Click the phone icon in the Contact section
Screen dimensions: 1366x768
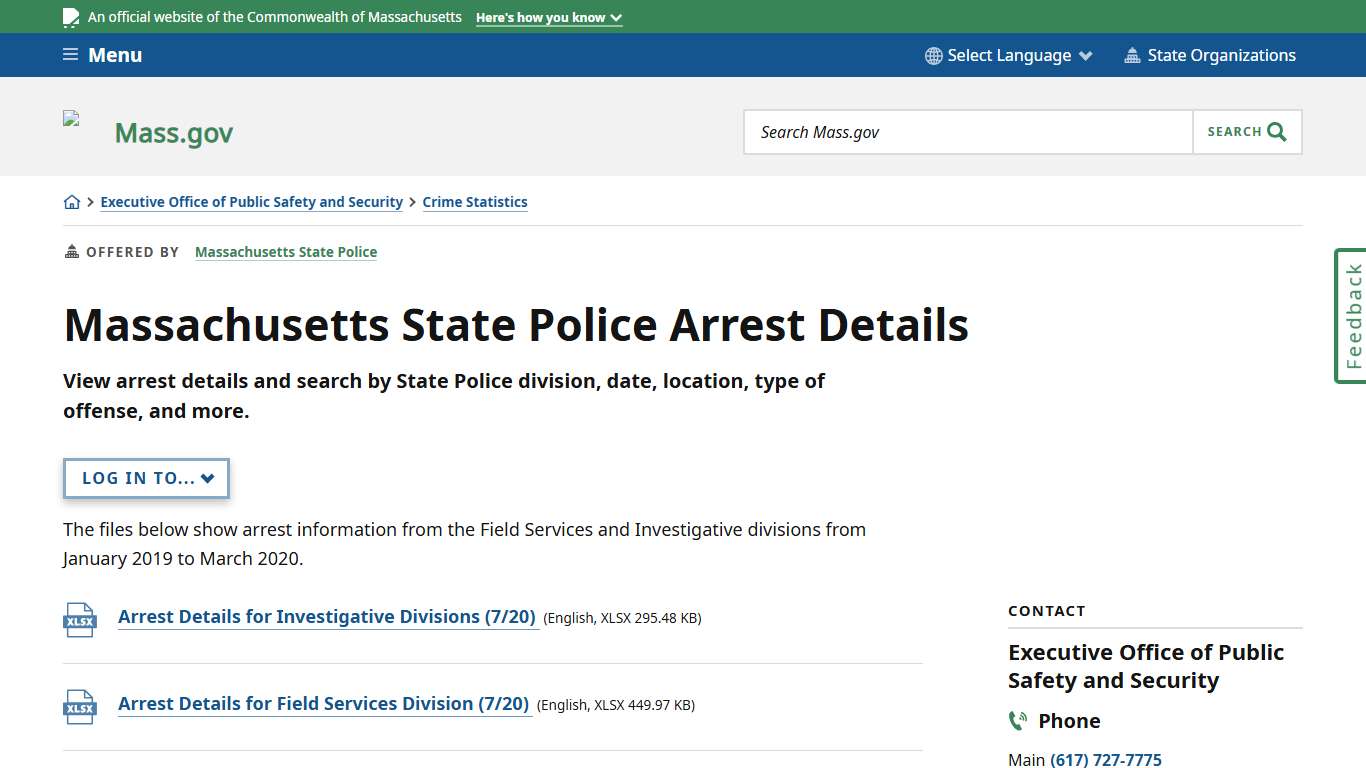[1019, 720]
